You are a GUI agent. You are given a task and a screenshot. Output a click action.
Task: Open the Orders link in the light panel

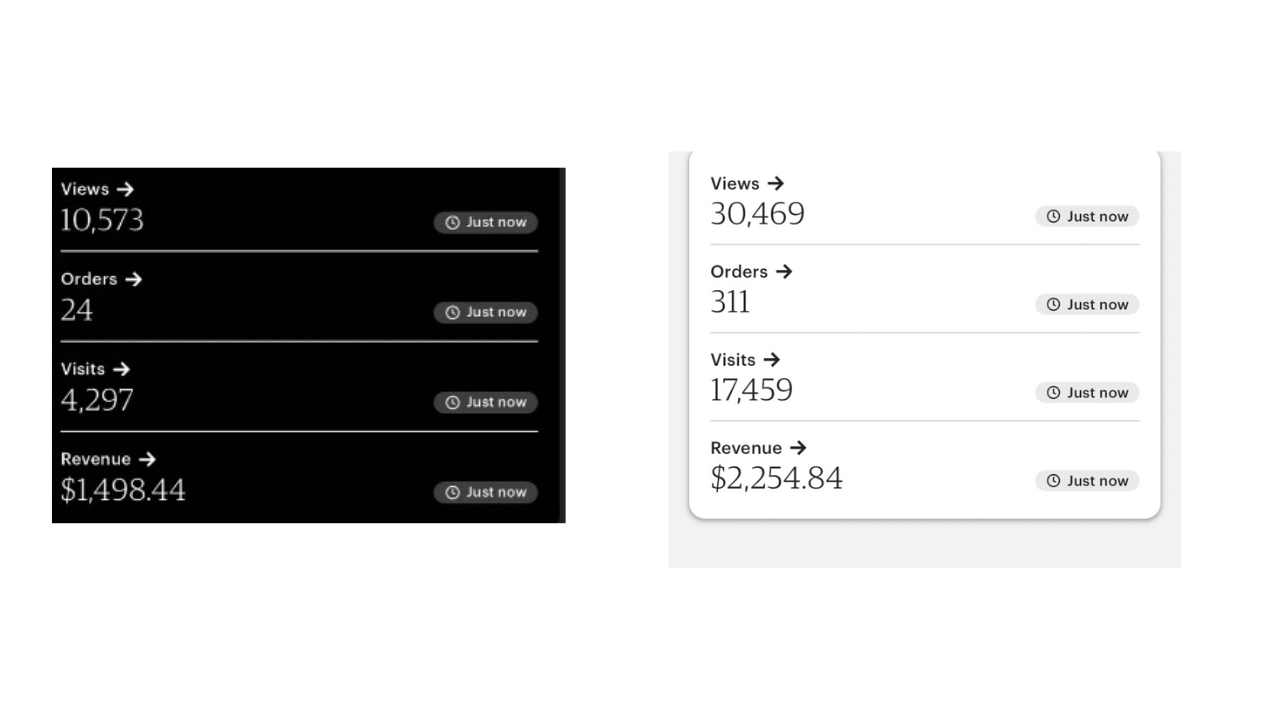click(739, 272)
